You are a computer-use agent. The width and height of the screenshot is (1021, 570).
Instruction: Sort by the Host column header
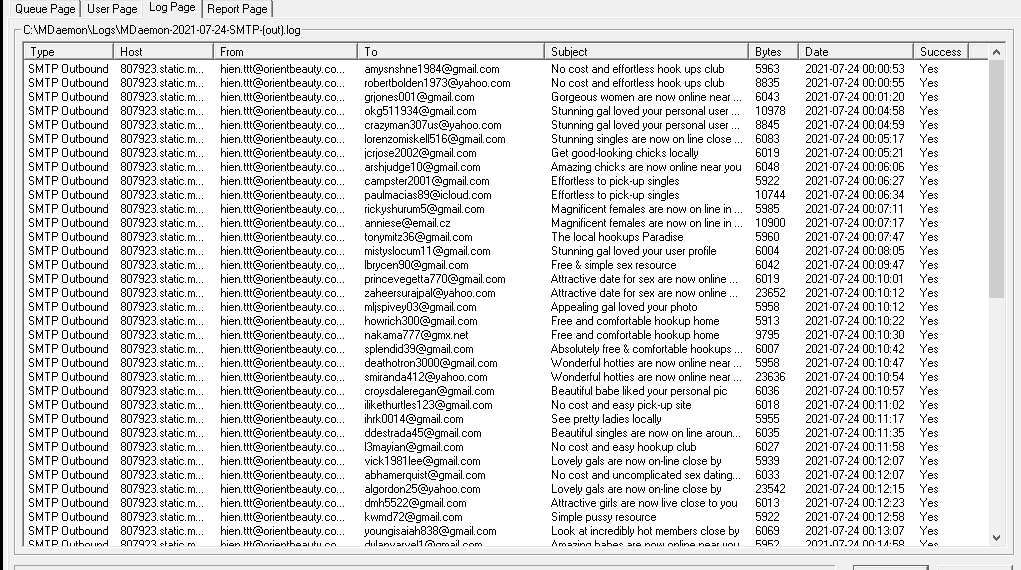point(163,51)
